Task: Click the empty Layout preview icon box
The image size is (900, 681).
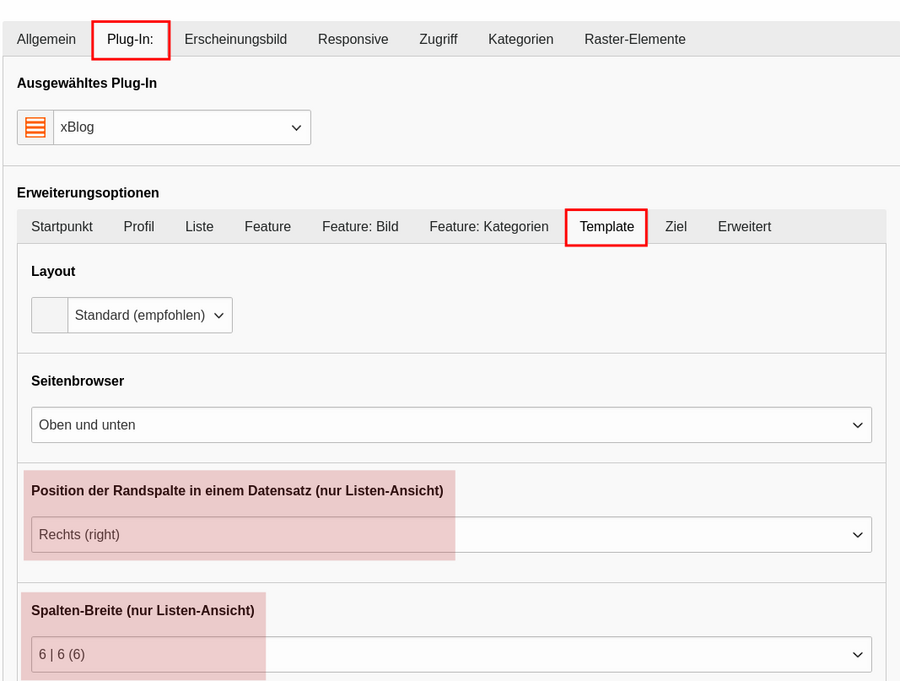Action: click(49, 315)
